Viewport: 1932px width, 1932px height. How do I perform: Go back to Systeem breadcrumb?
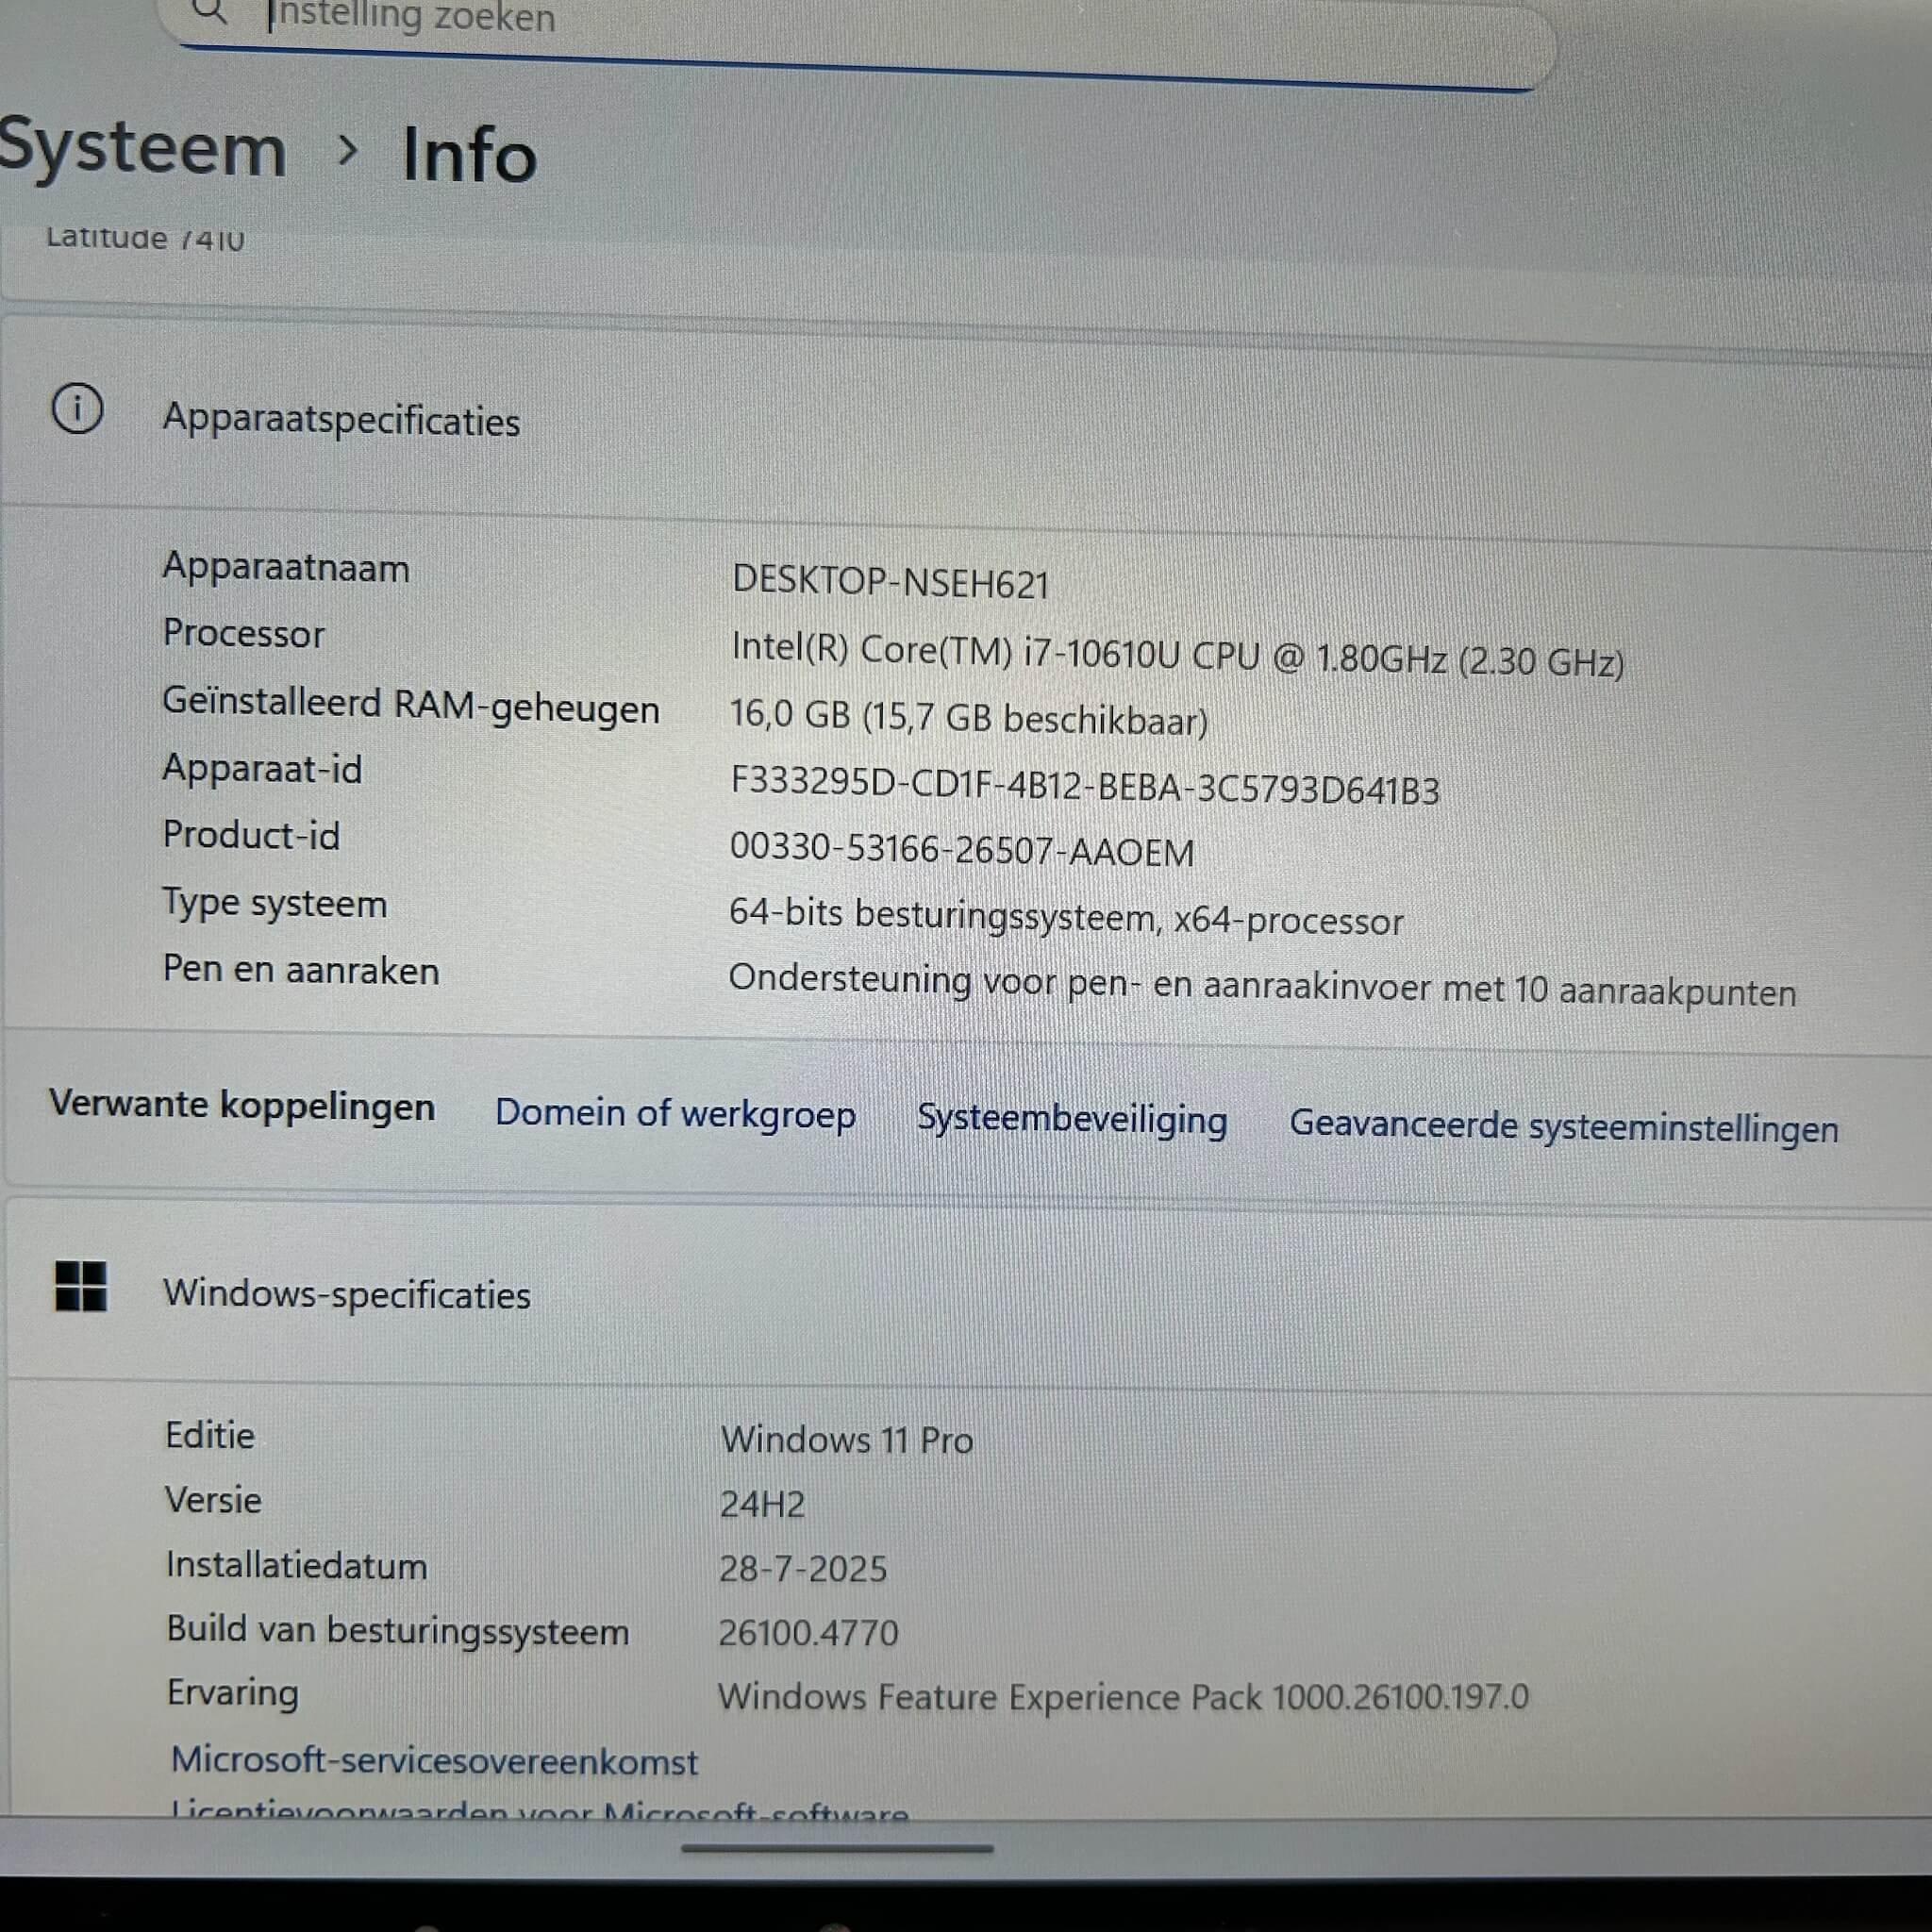[142, 149]
